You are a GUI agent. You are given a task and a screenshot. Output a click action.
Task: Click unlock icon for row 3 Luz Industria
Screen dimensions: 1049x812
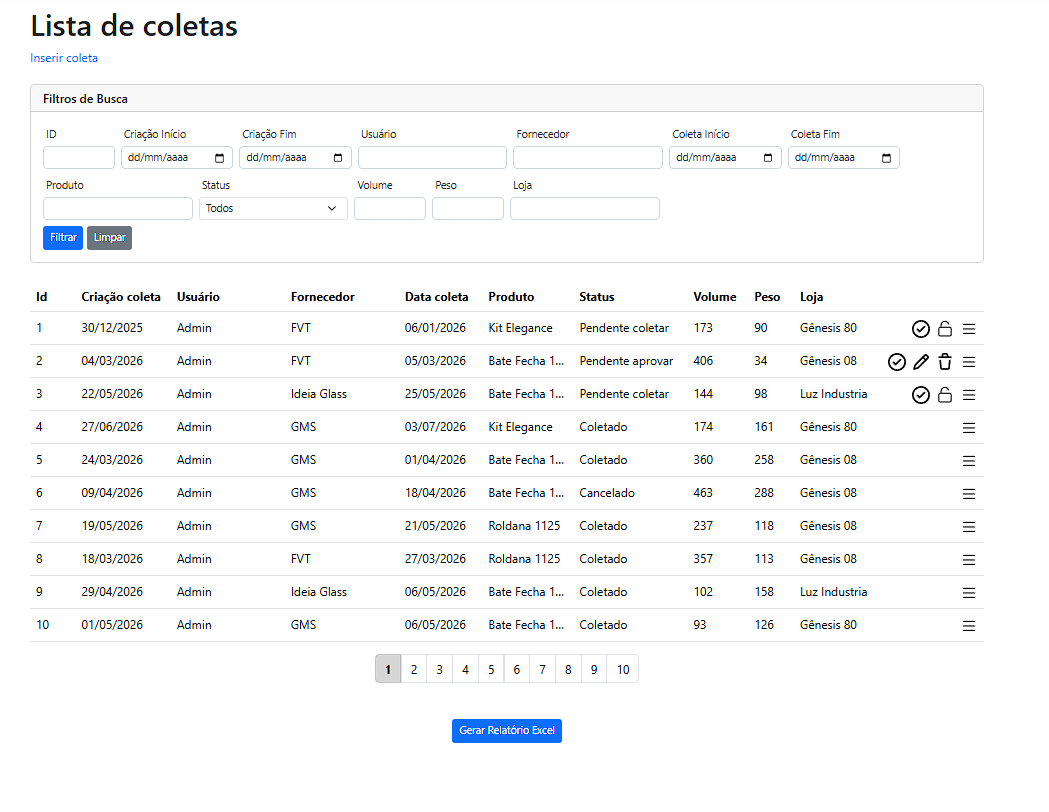pos(945,395)
